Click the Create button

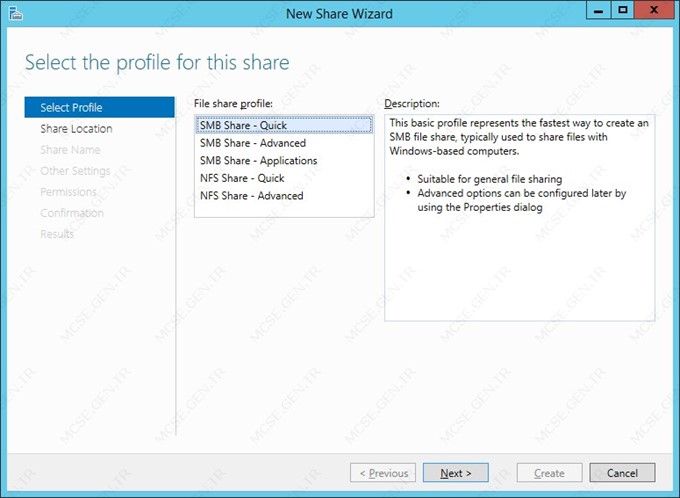click(549, 473)
